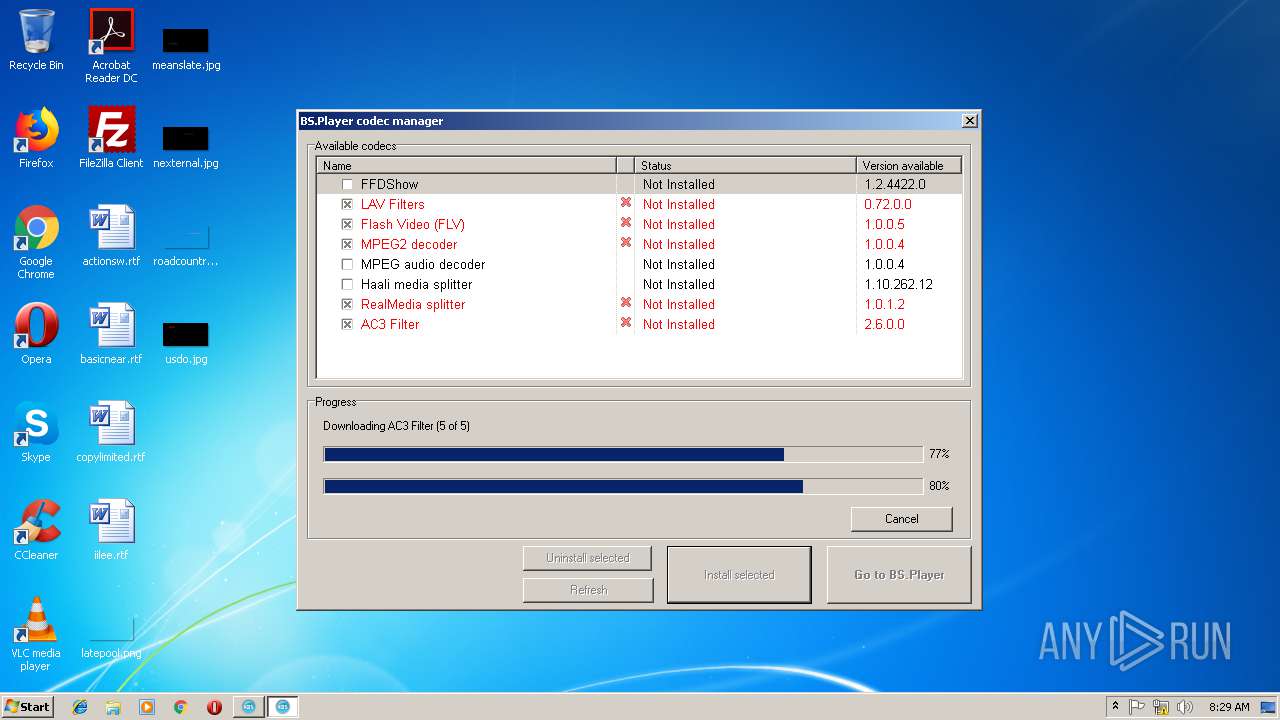Viewport: 1280px width, 720px height.
Task: Uncheck the LAV Filters checkbox
Action: click(347, 205)
